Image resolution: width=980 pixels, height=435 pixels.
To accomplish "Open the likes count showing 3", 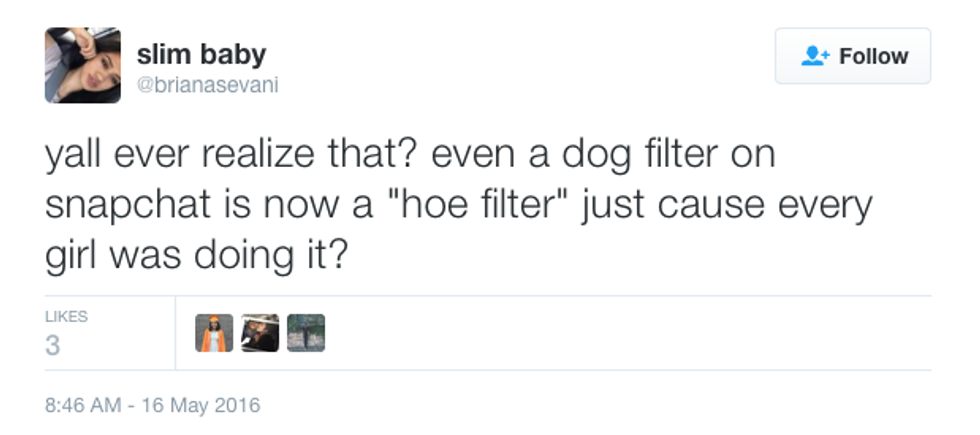I will click(x=52, y=346).
